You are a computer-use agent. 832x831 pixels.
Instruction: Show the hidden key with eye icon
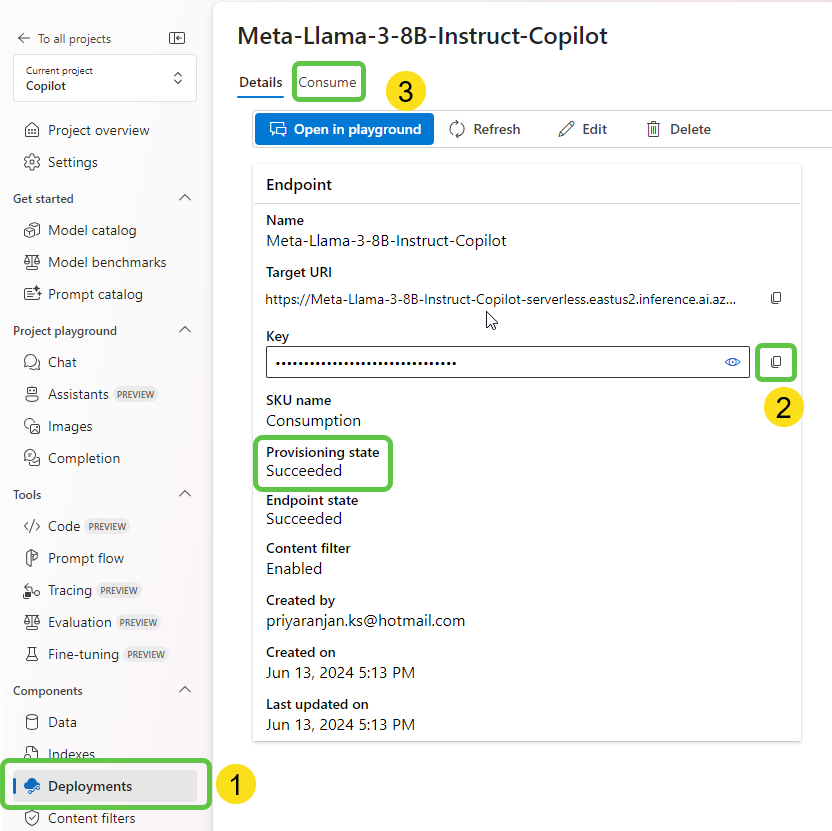[x=732, y=362]
